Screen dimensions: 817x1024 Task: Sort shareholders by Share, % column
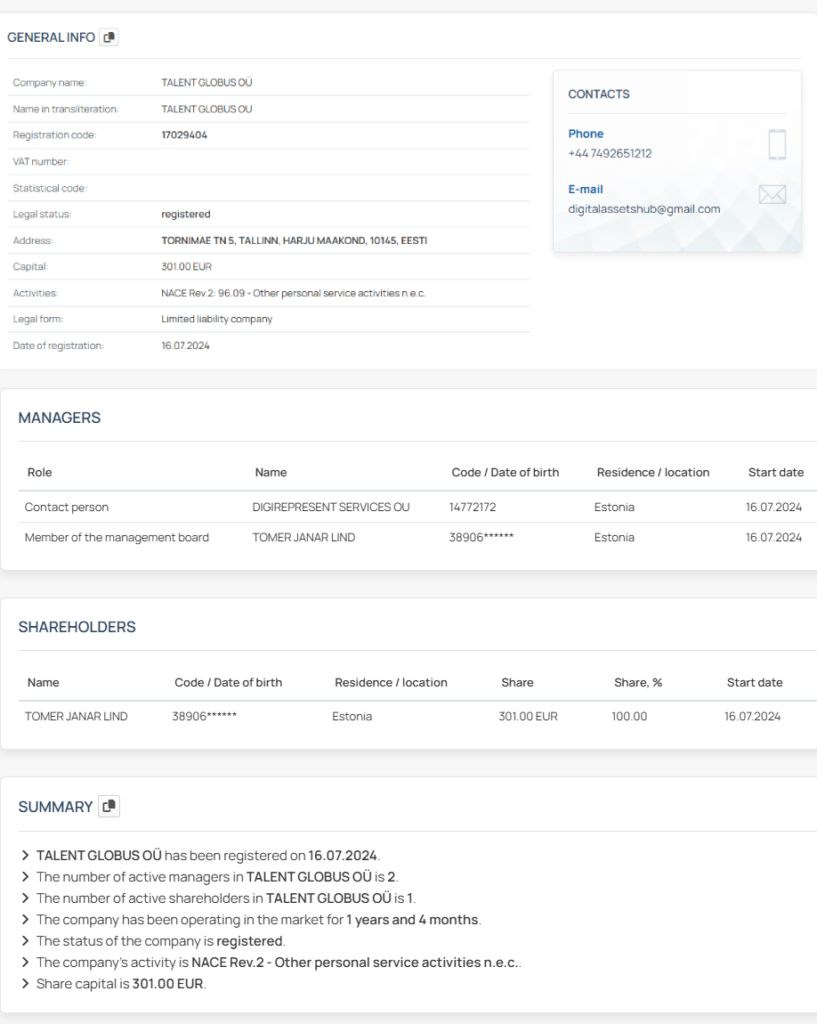637,682
